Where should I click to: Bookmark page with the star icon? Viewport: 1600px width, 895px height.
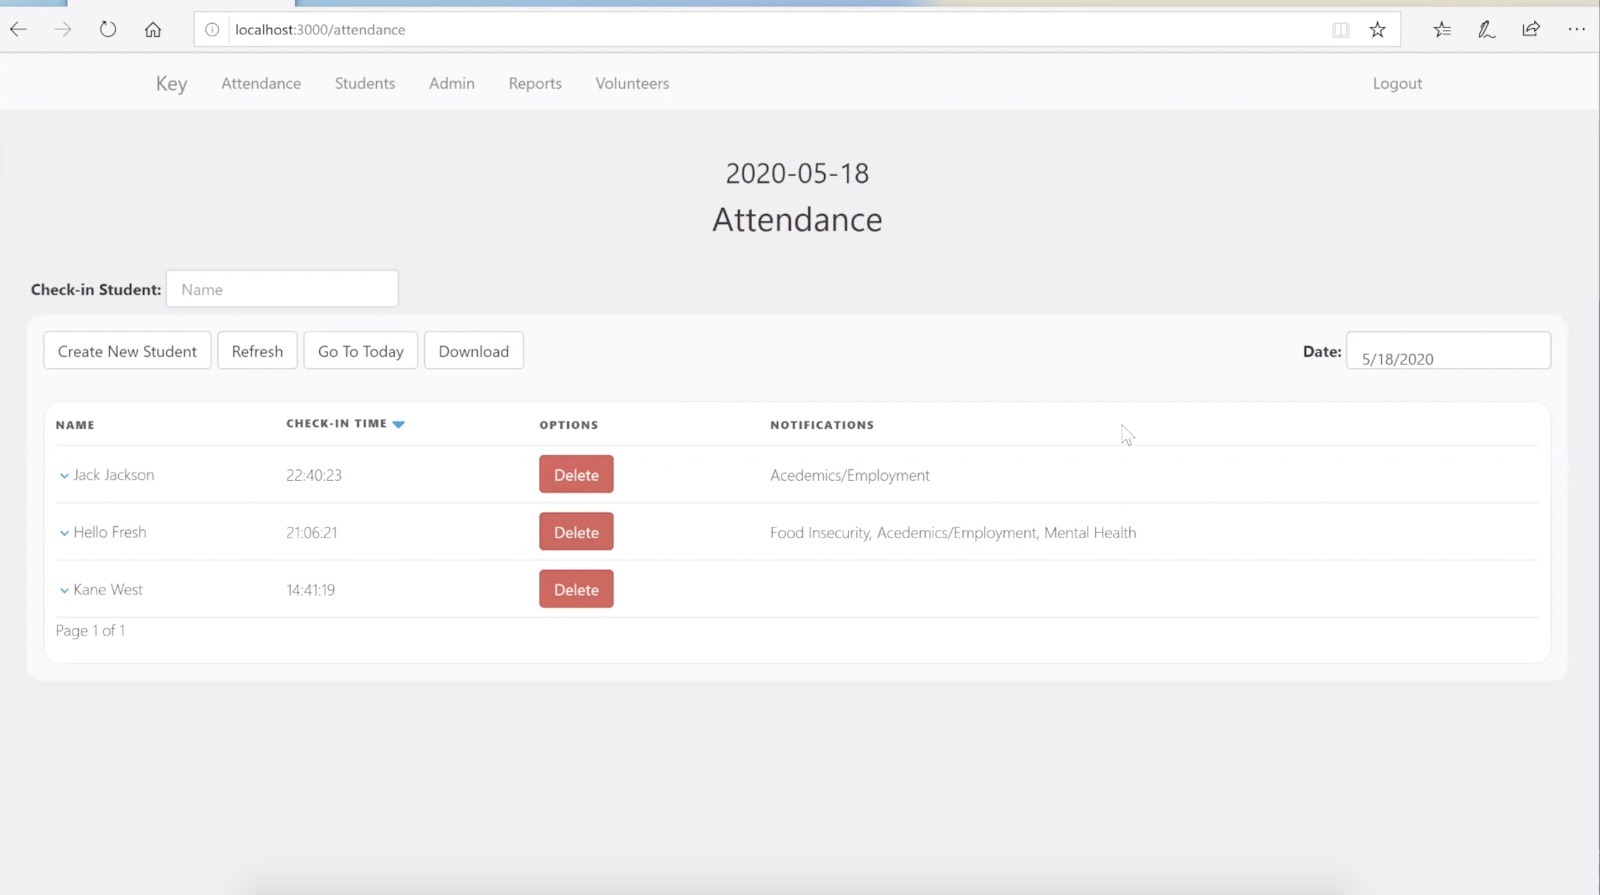[x=1377, y=30]
